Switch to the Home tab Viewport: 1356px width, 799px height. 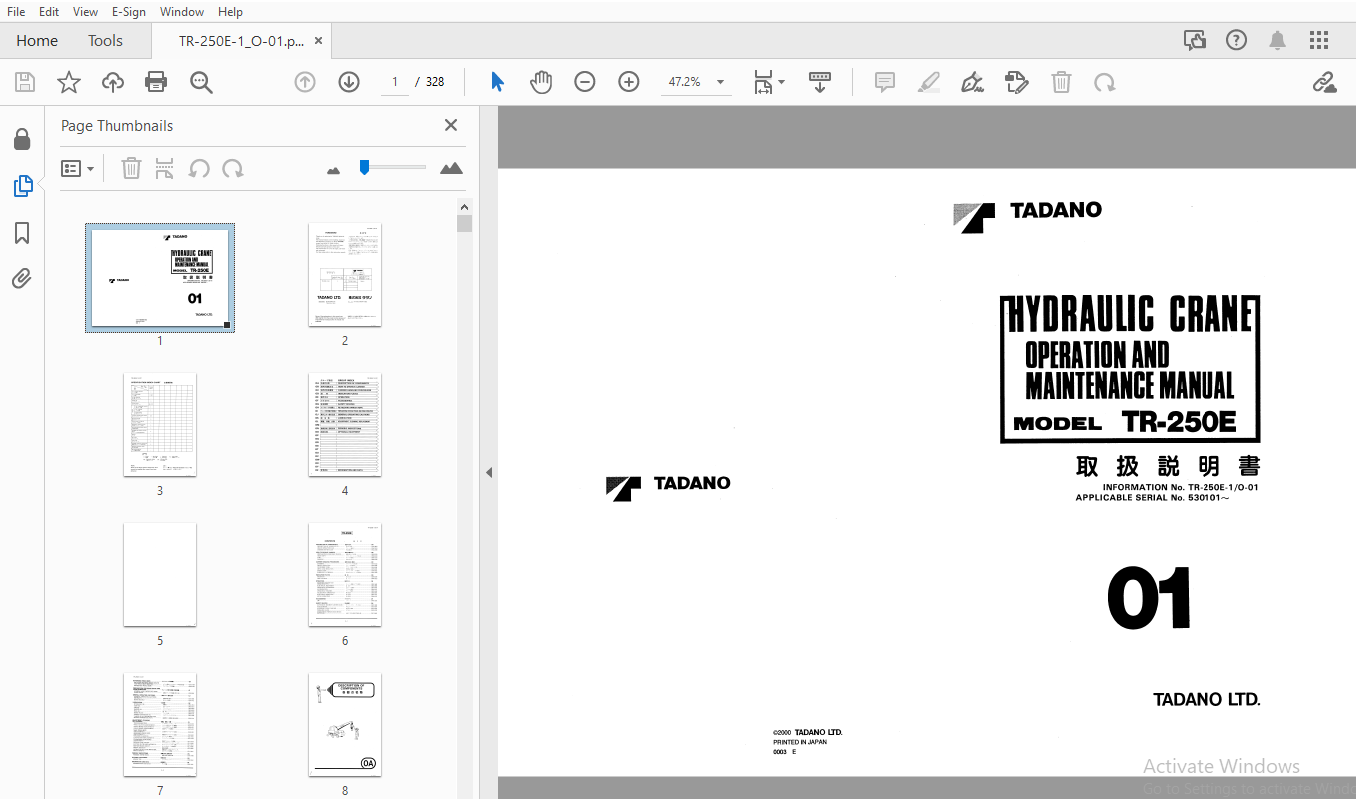37,41
